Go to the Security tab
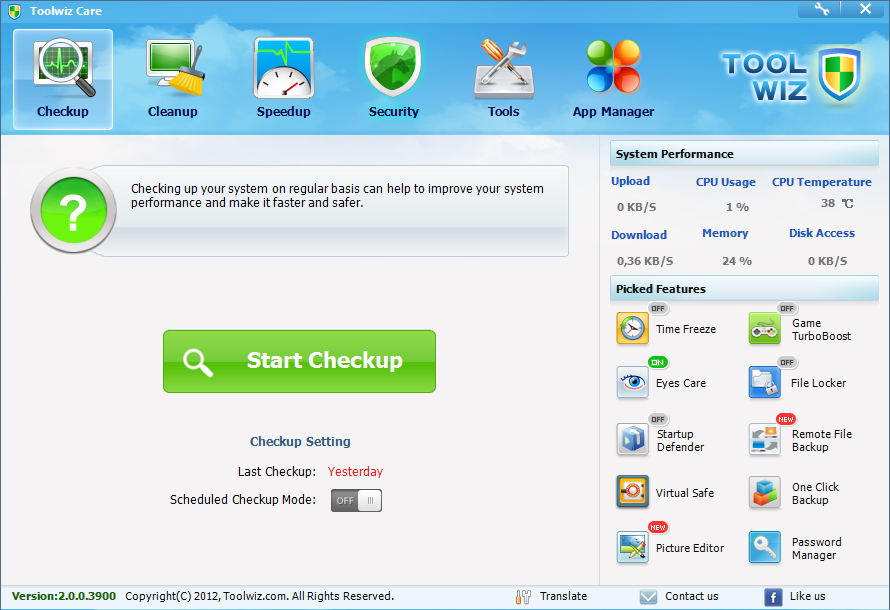The height and width of the screenshot is (610, 890). click(393, 79)
